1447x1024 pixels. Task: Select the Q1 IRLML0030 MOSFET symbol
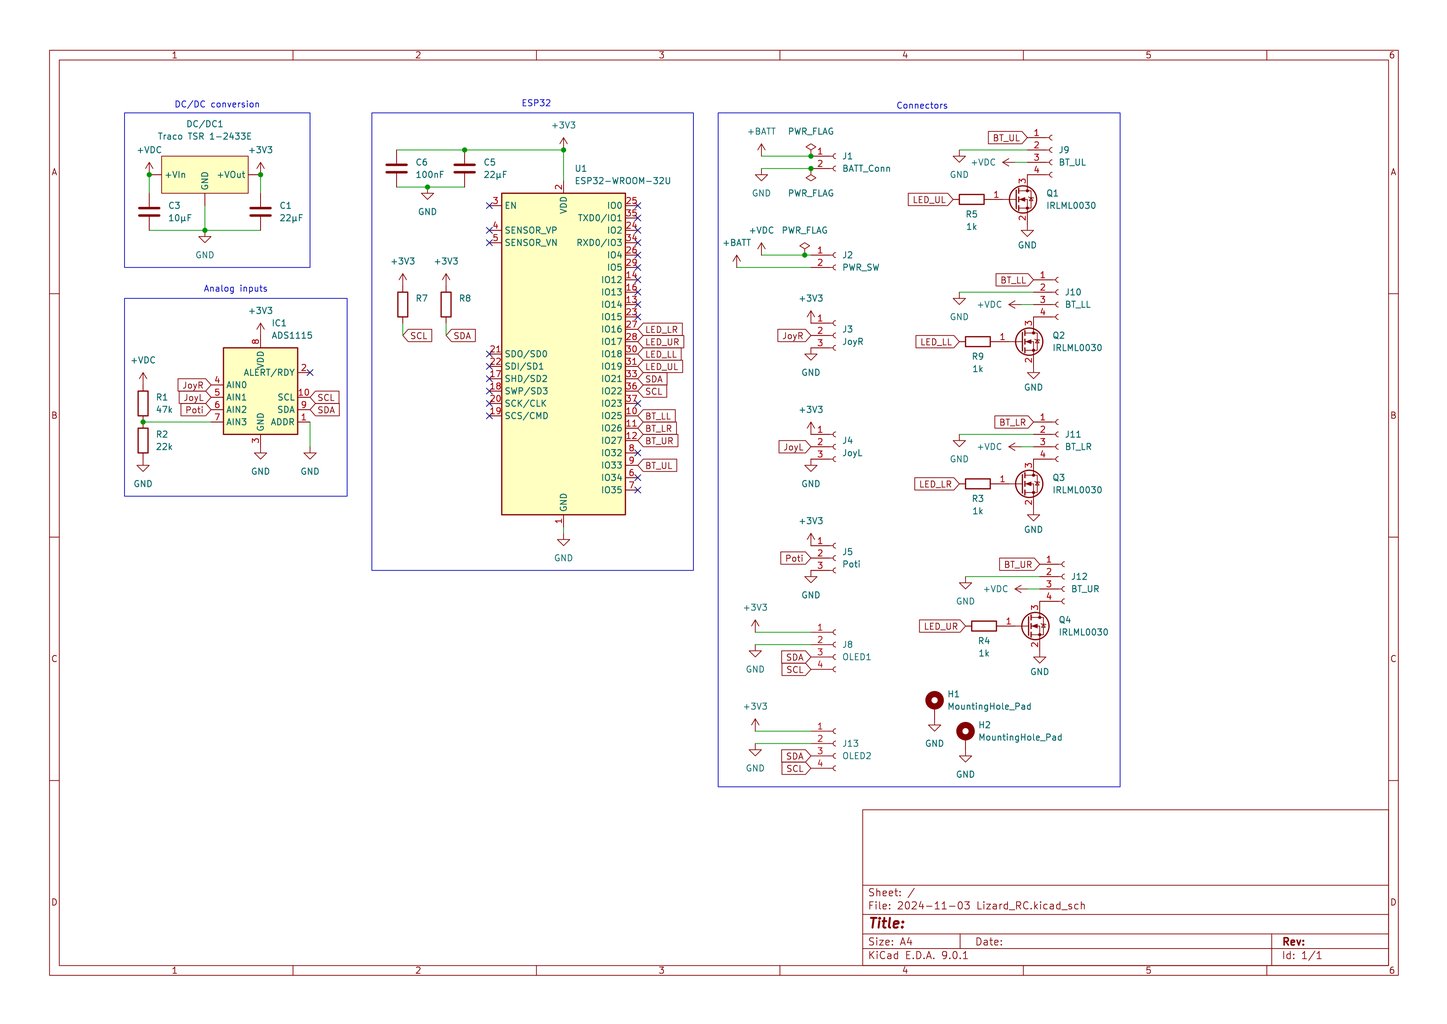(x=1023, y=198)
